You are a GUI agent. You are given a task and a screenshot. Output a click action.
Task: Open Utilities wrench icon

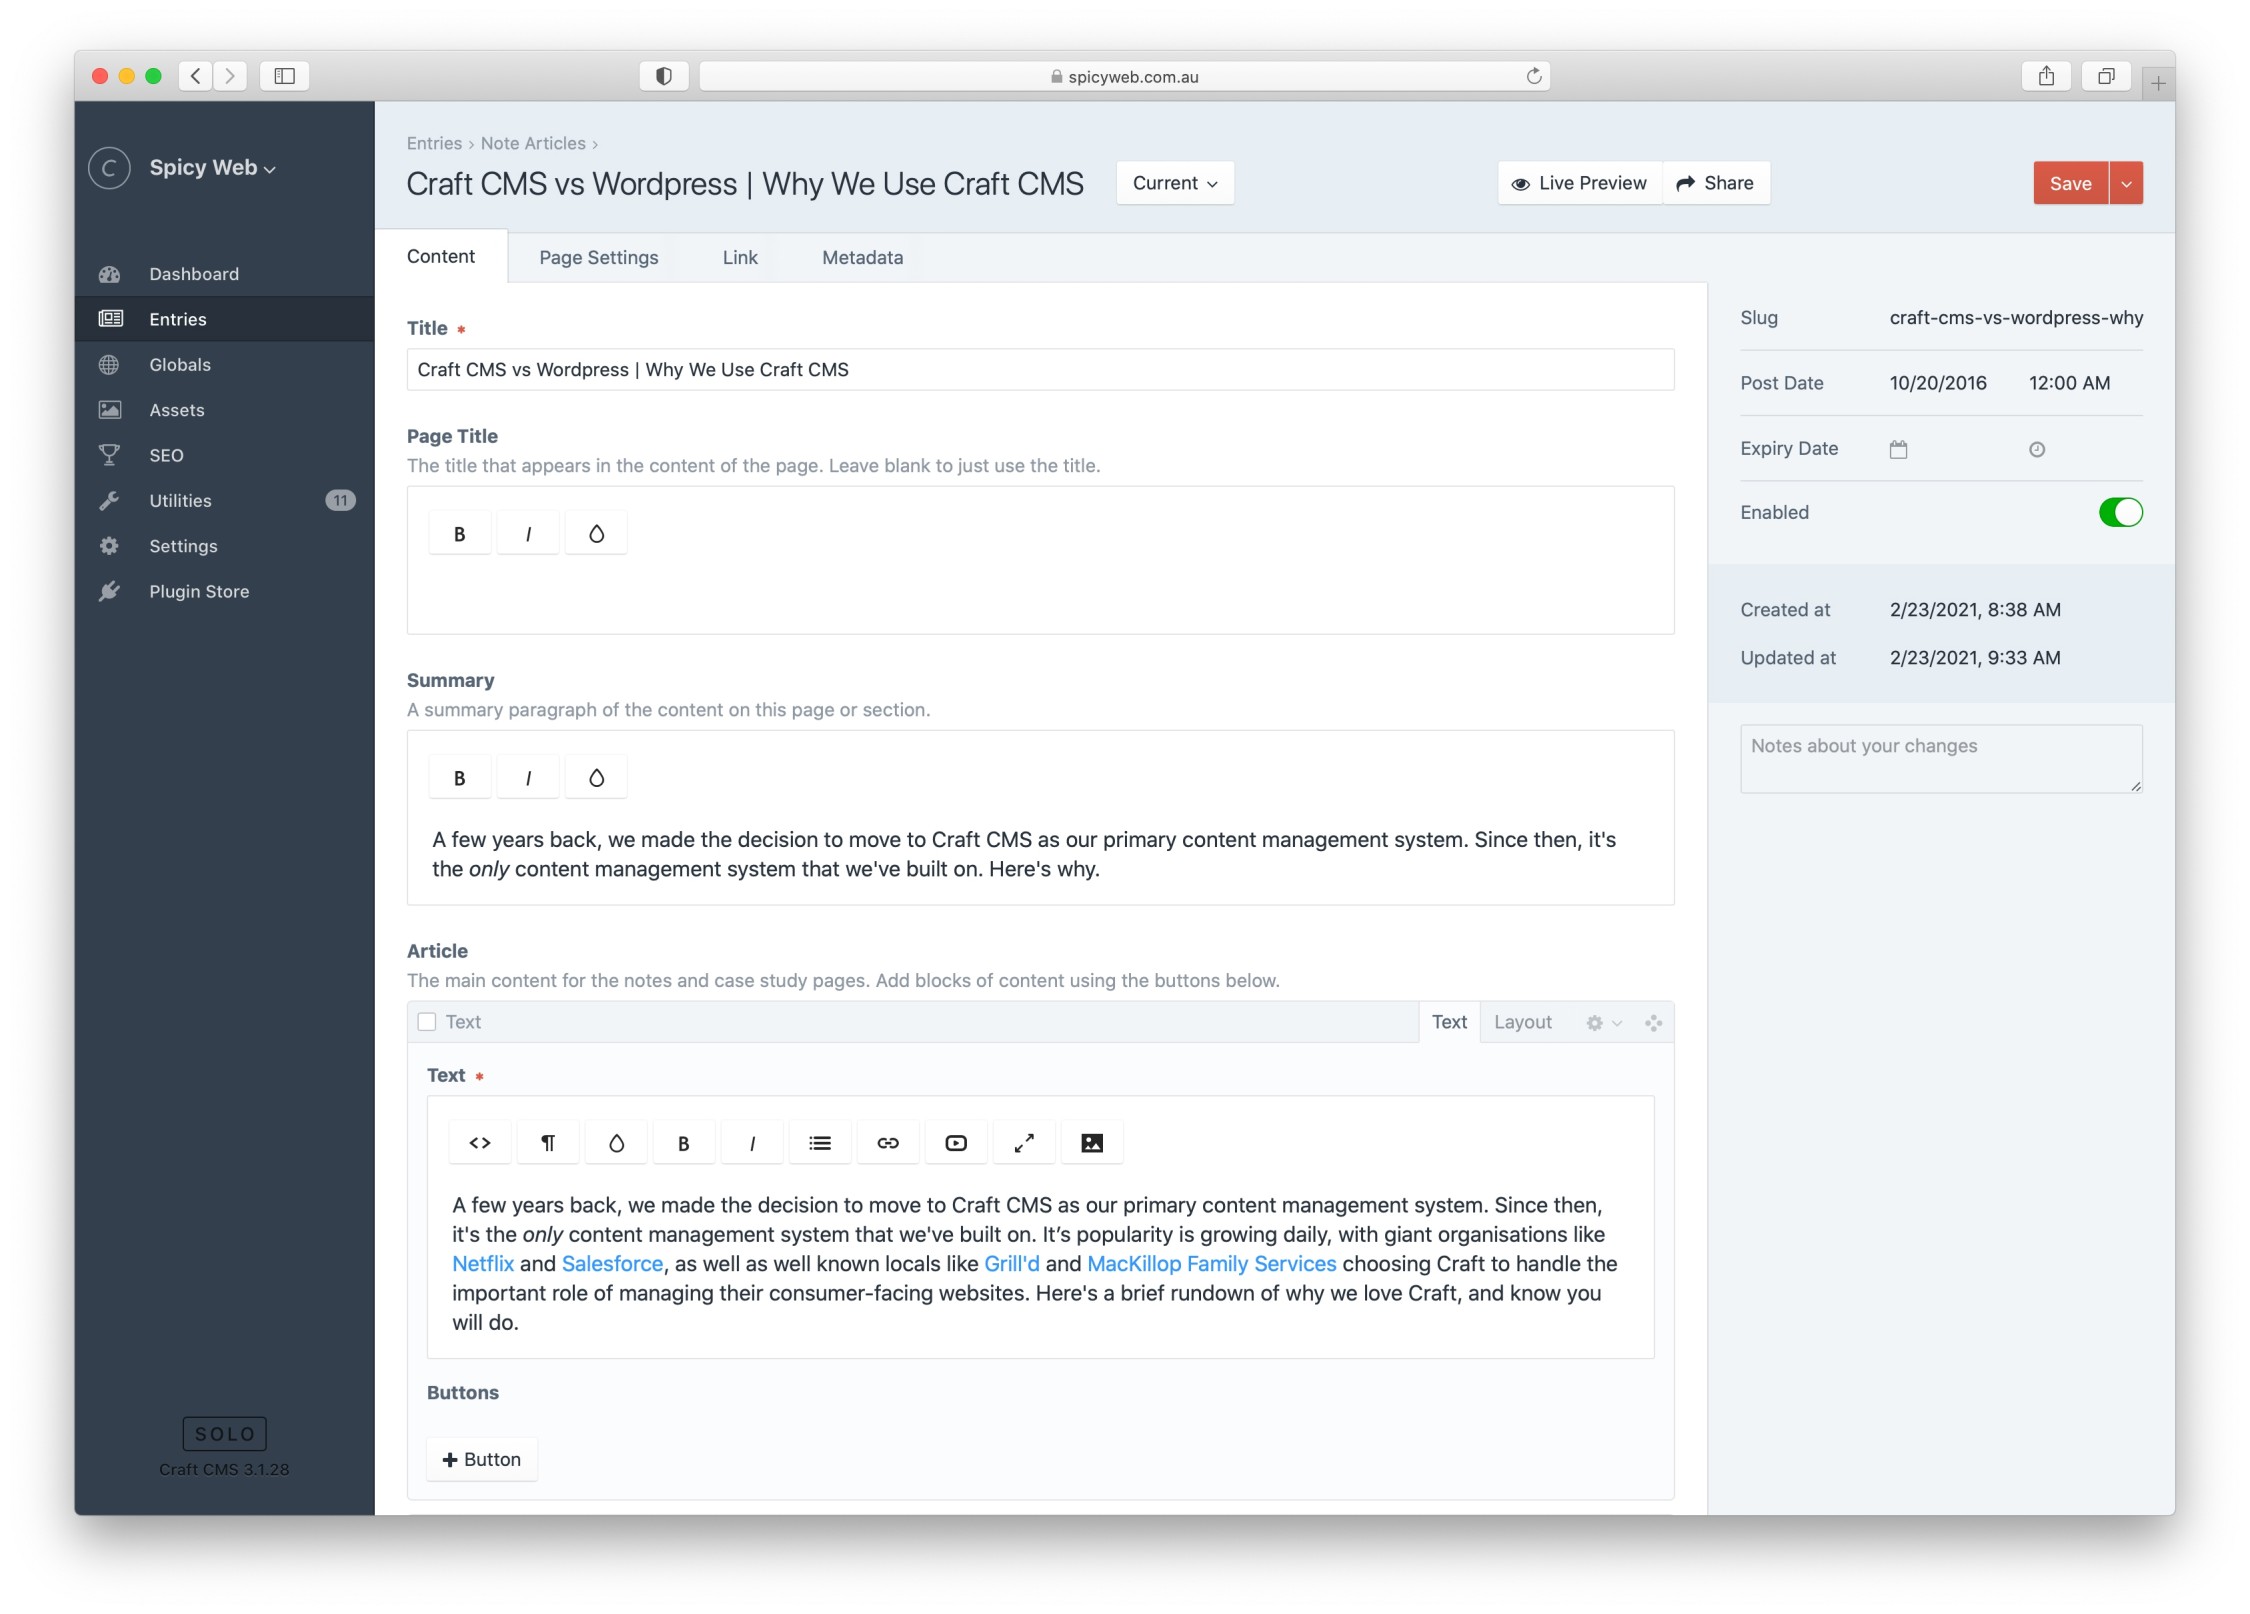[110, 501]
